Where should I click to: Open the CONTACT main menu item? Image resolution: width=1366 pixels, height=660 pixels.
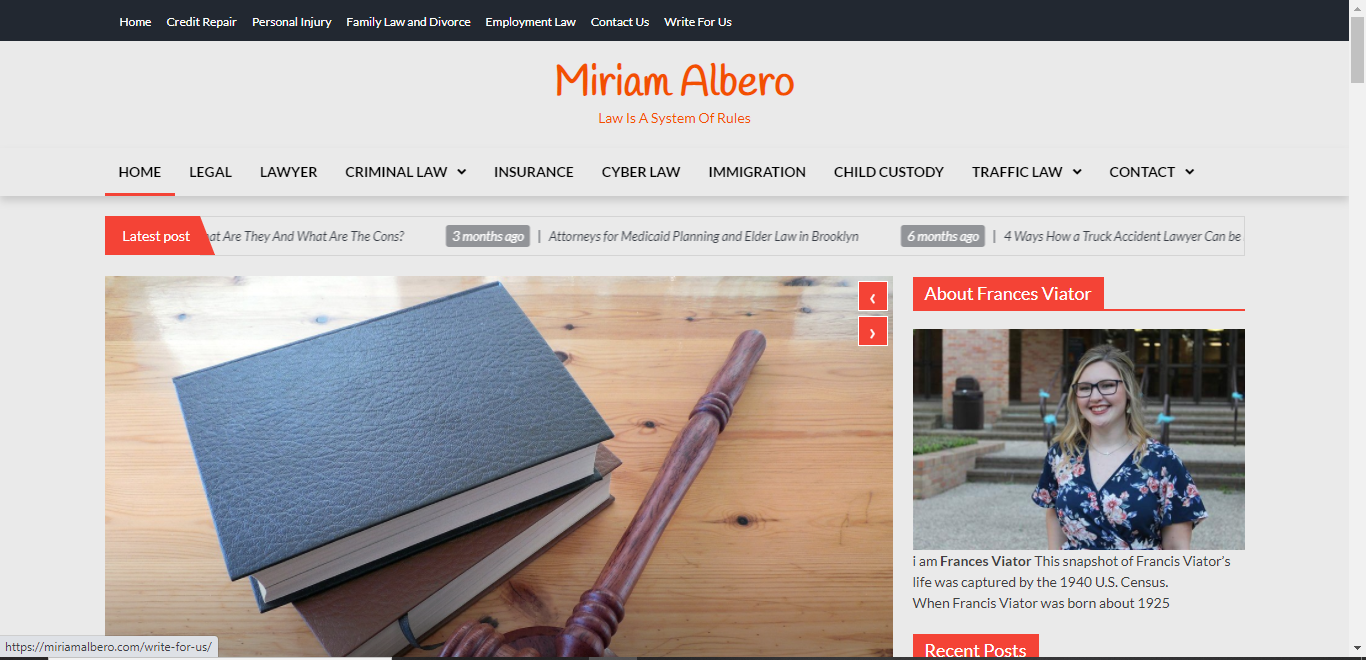pos(1142,172)
